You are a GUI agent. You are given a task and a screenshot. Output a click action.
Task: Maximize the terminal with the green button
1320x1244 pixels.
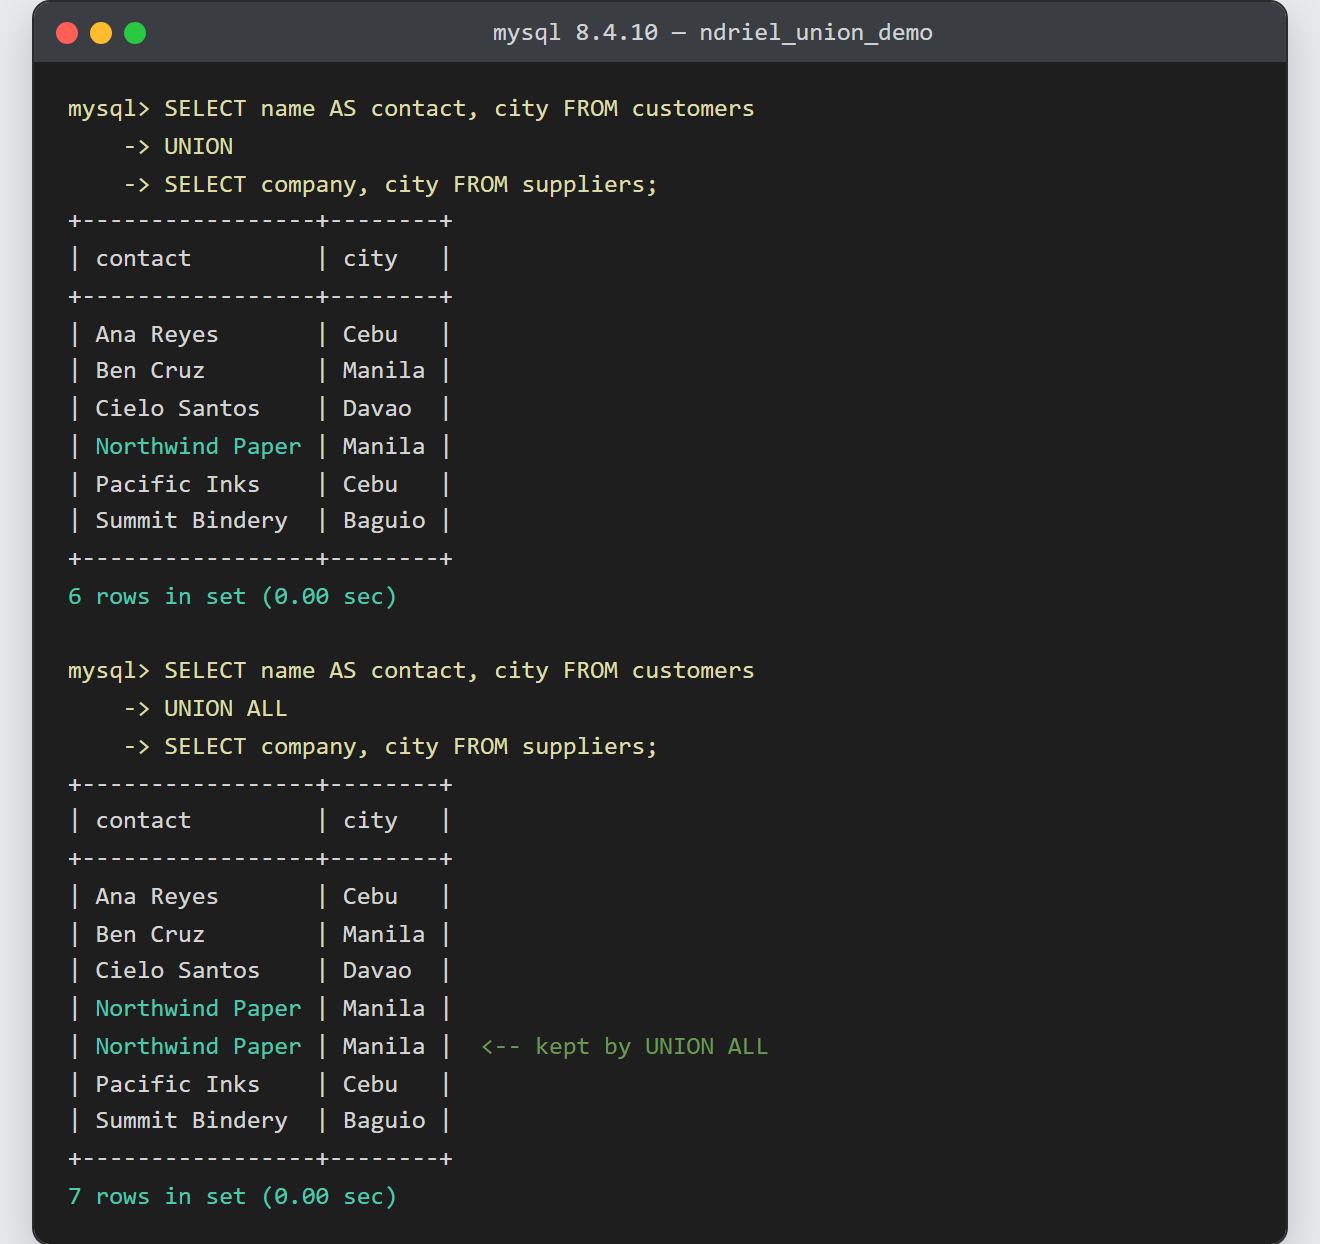point(135,33)
